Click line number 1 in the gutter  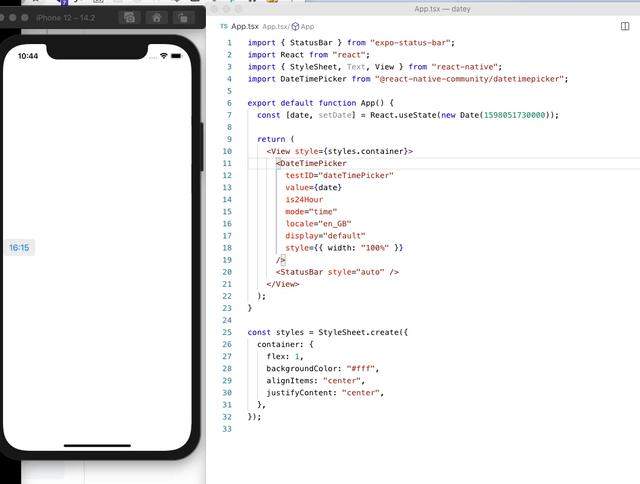pyautogui.click(x=229, y=42)
